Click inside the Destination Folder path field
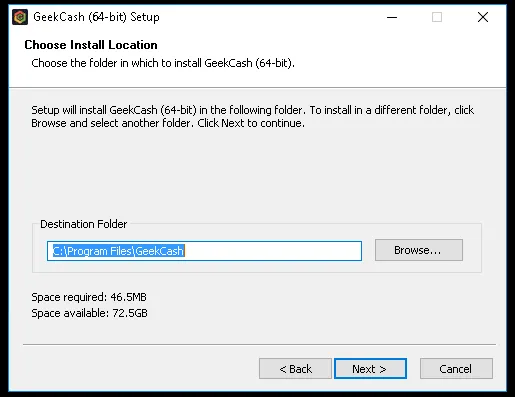The image size is (515, 397). tap(204, 251)
